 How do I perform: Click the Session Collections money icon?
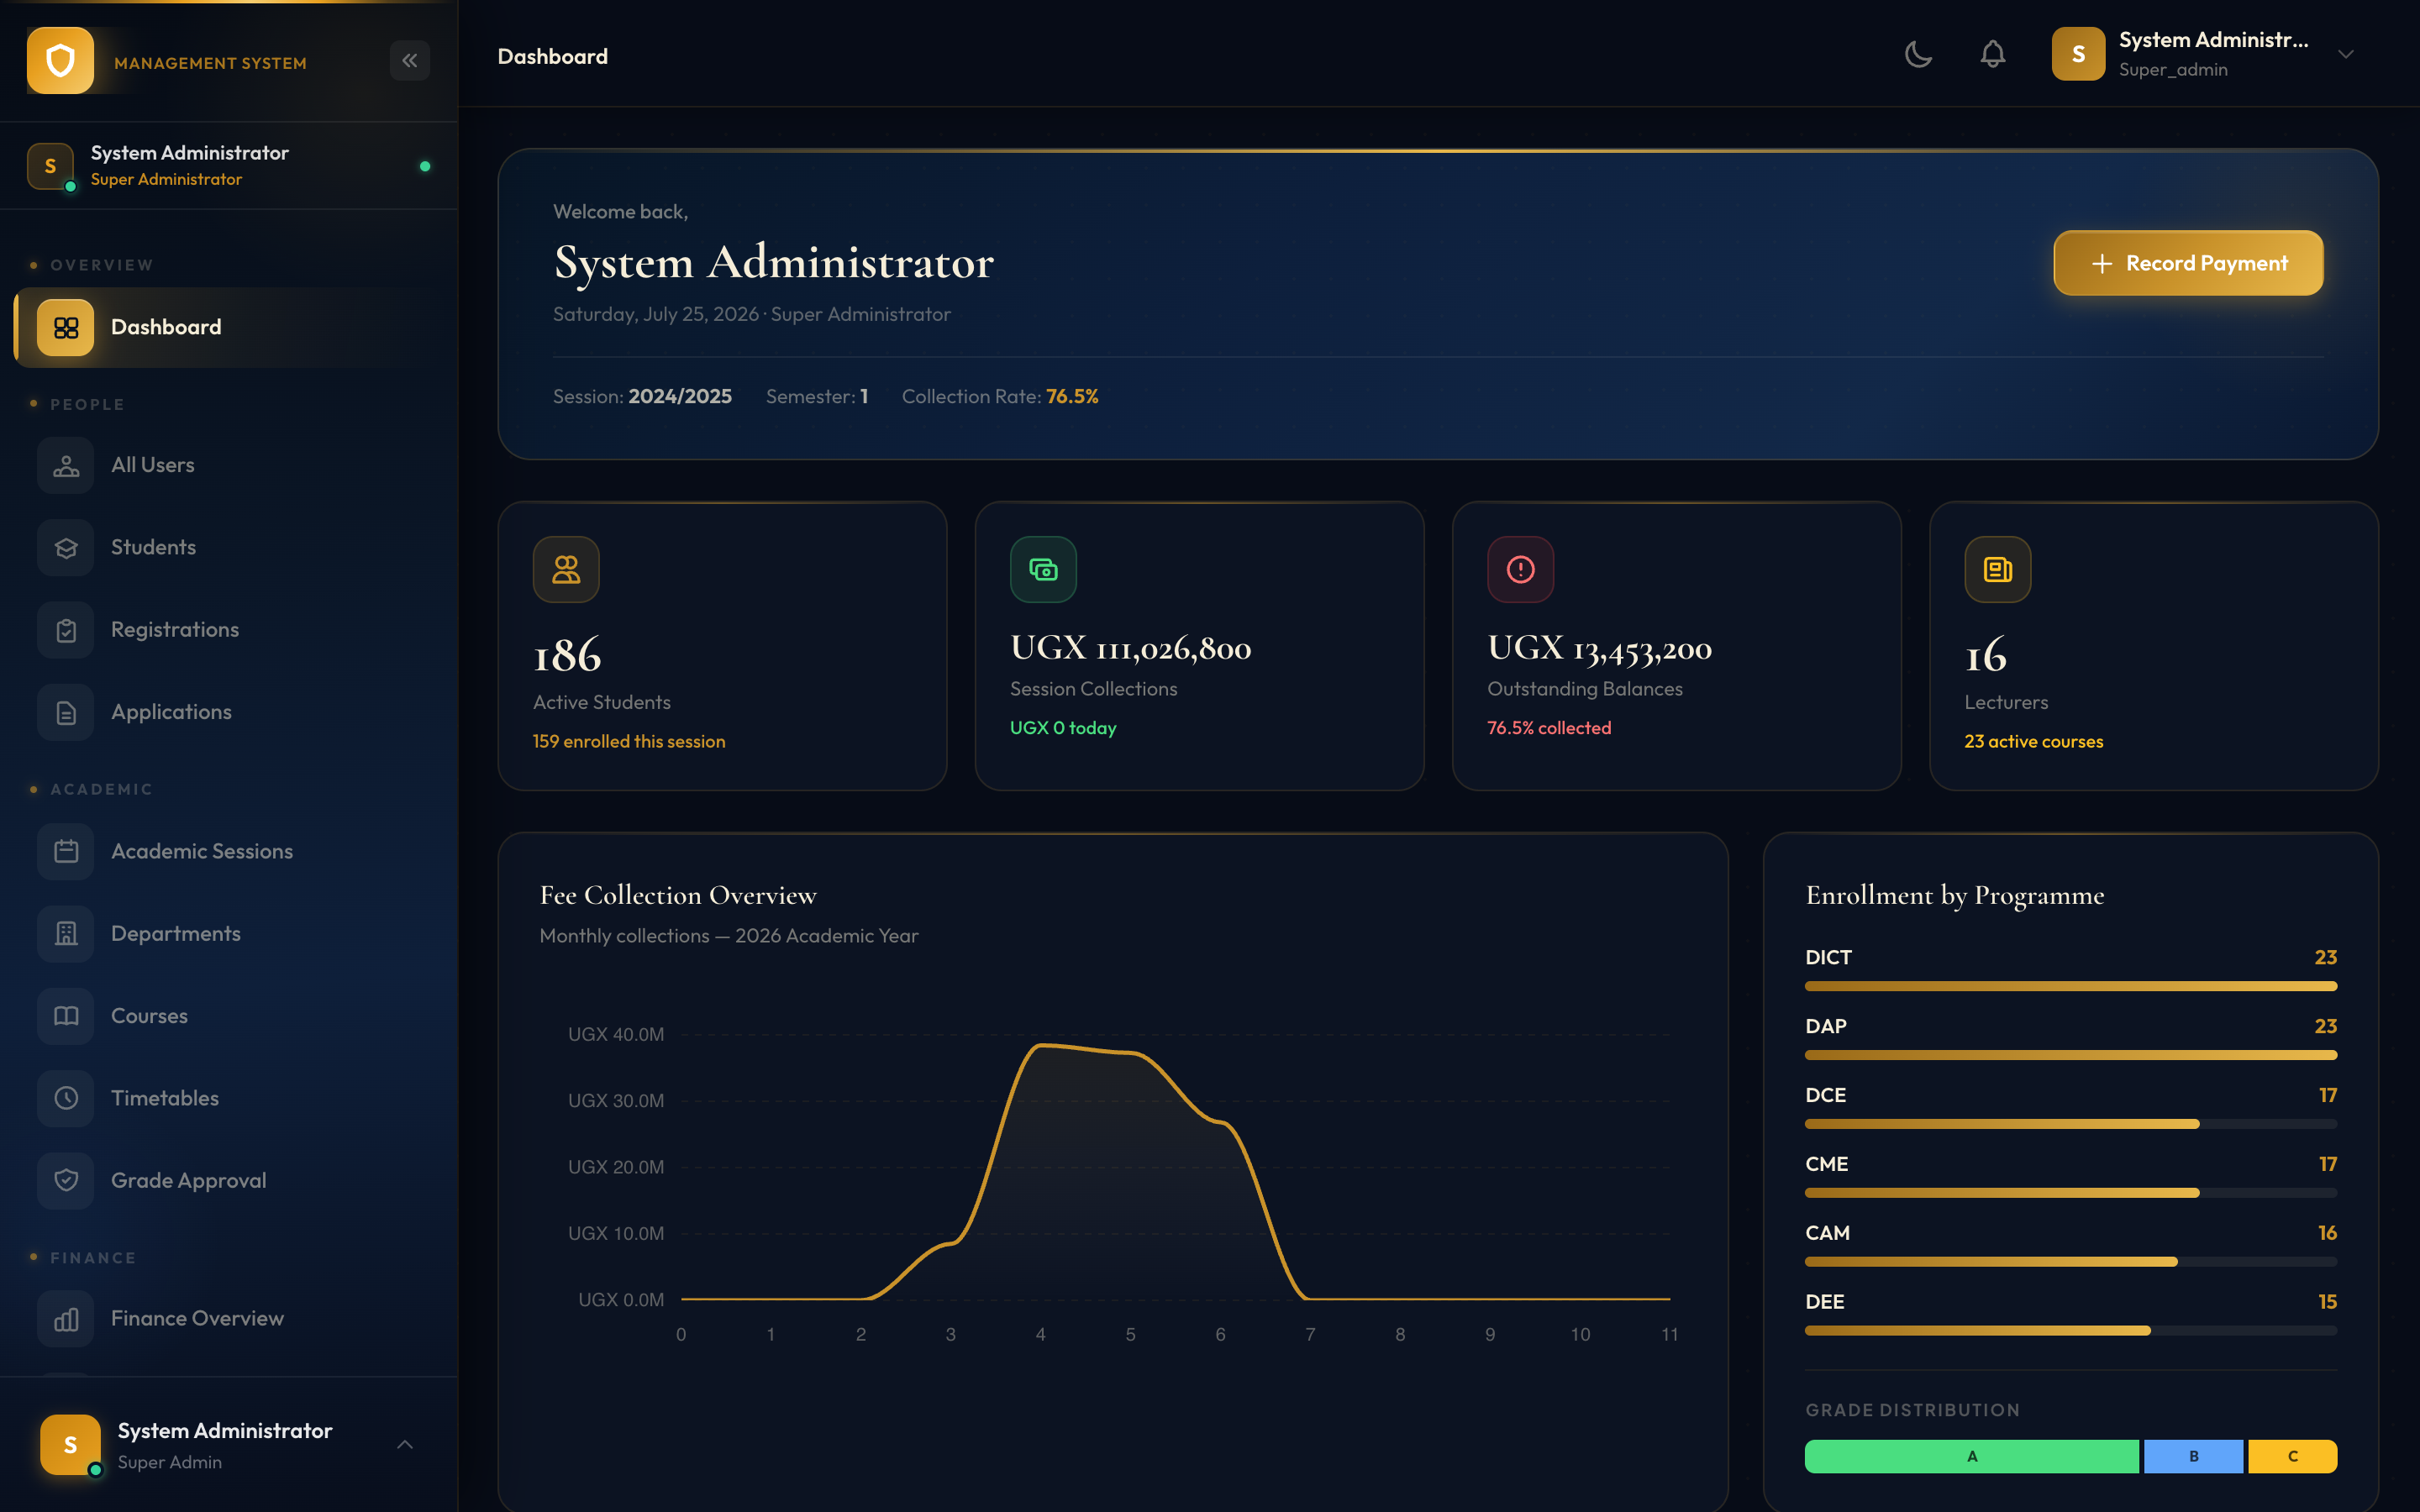coord(1043,569)
